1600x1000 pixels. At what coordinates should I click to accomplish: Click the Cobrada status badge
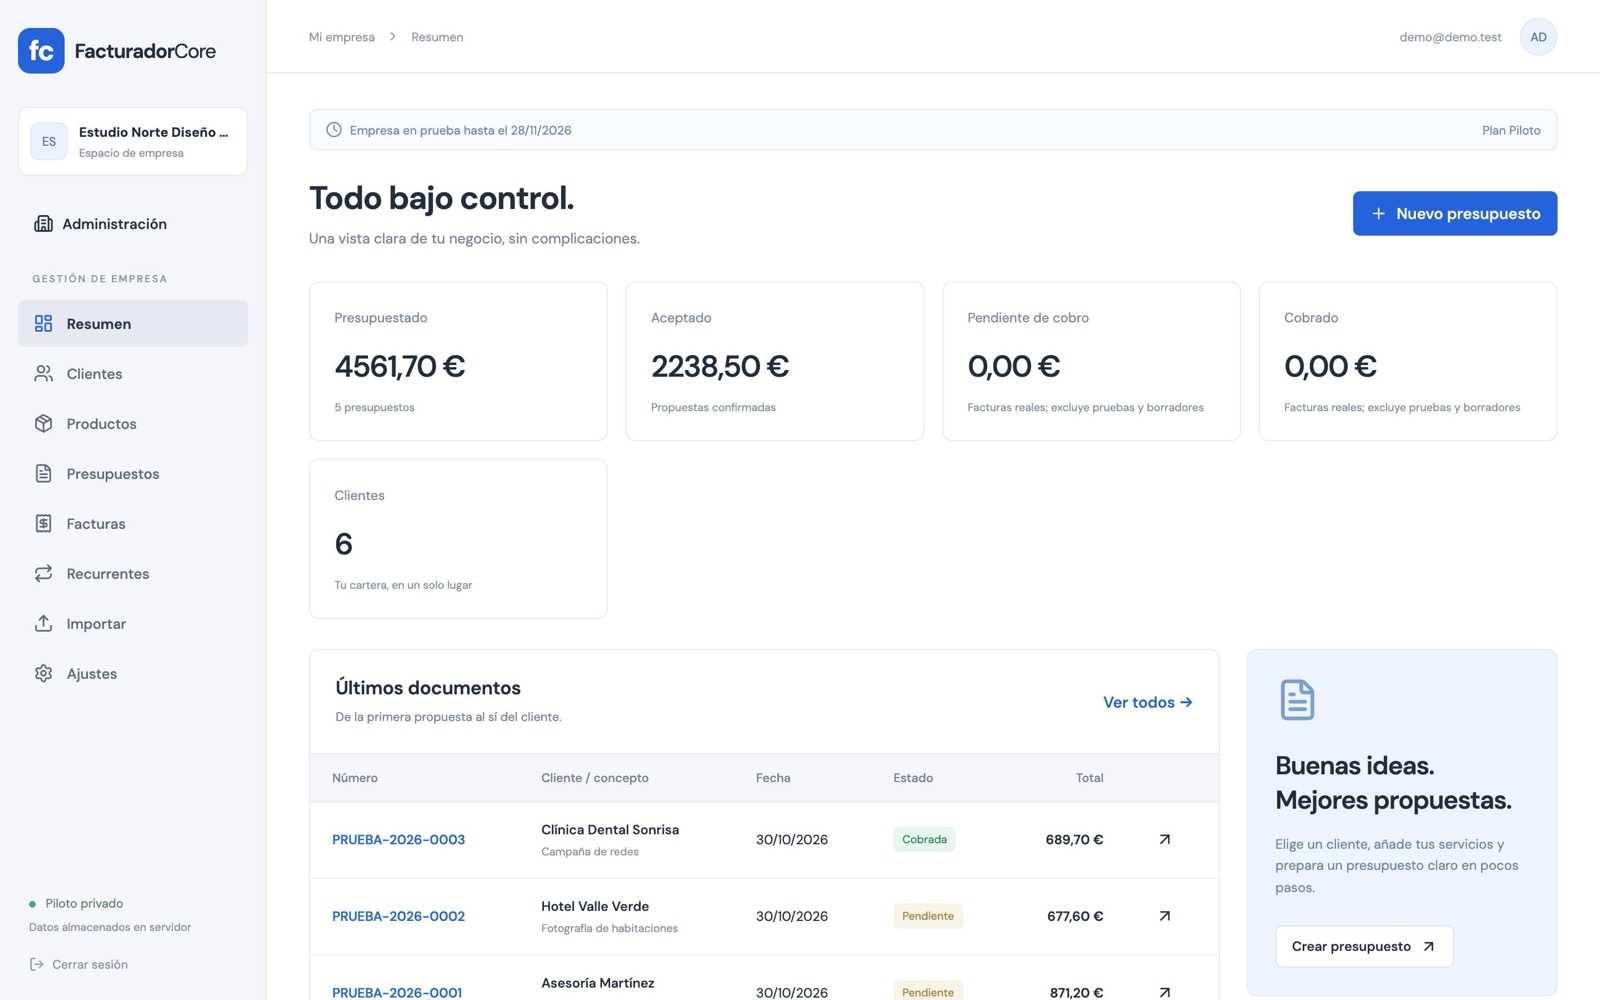pos(924,840)
